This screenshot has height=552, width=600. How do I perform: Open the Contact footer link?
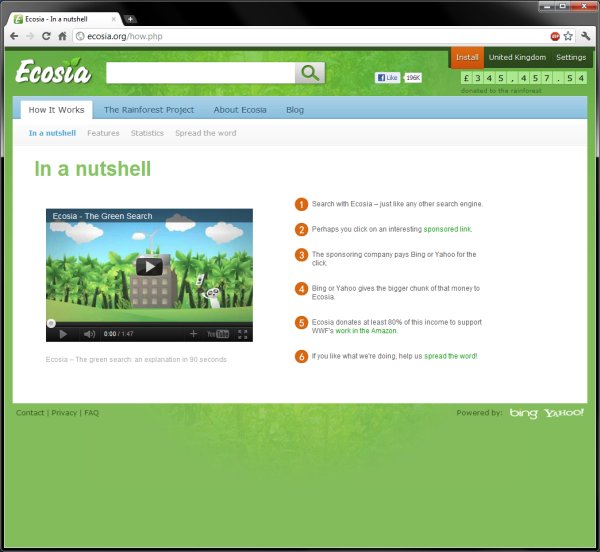pos(30,413)
